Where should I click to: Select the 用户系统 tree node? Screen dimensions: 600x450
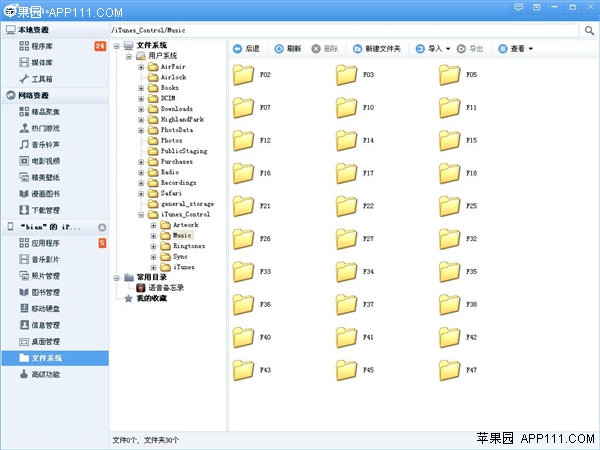pos(157,56)
